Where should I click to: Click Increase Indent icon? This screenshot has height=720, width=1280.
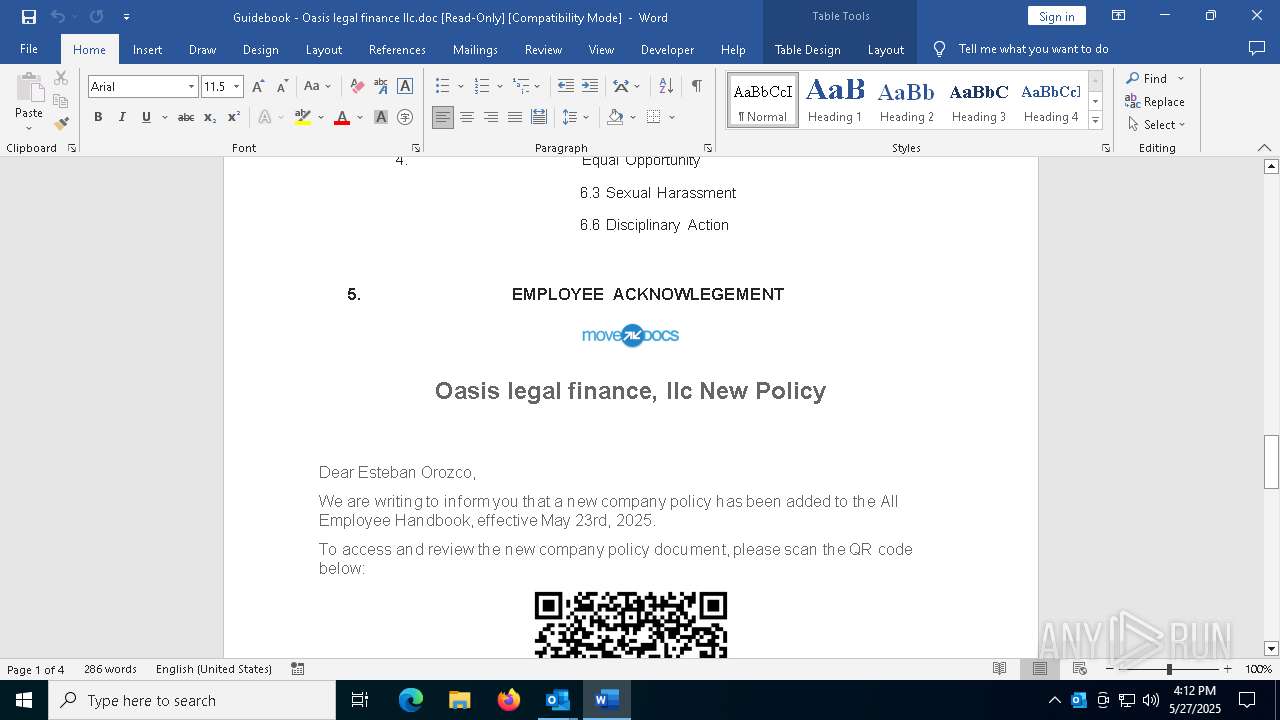coord(590,87)
